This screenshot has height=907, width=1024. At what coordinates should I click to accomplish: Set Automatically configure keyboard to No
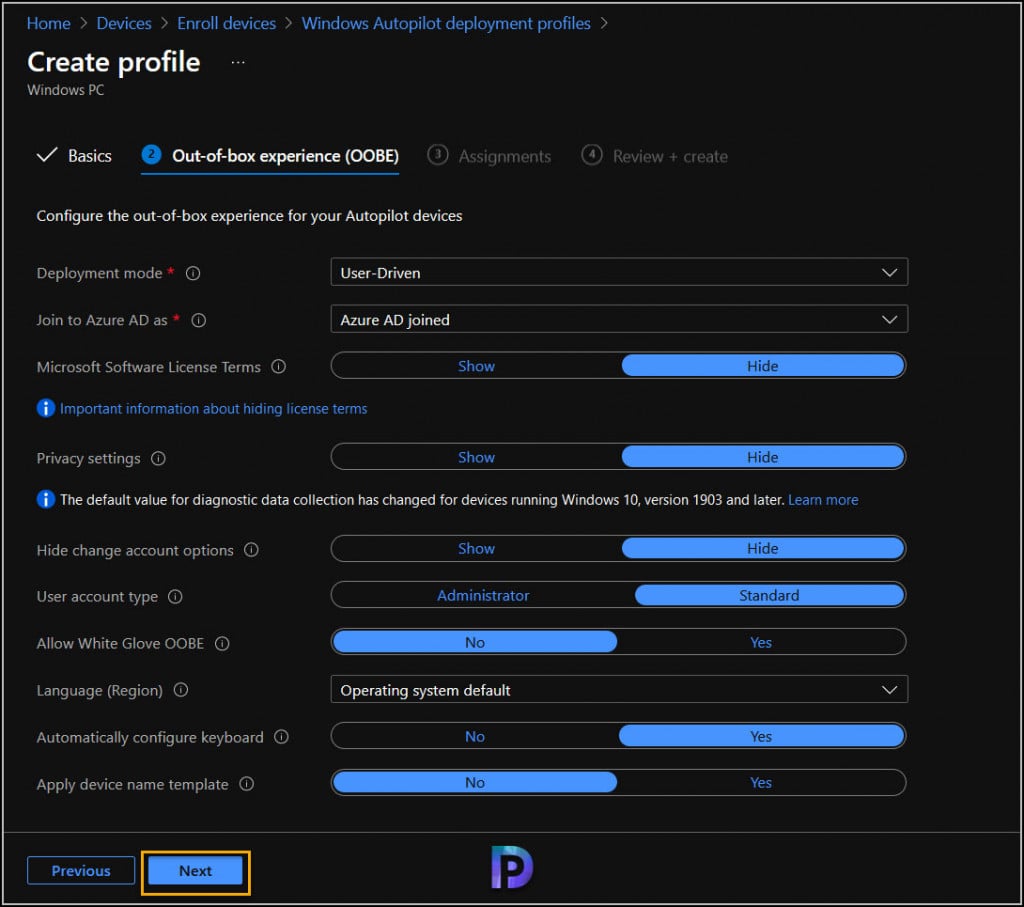475,737
